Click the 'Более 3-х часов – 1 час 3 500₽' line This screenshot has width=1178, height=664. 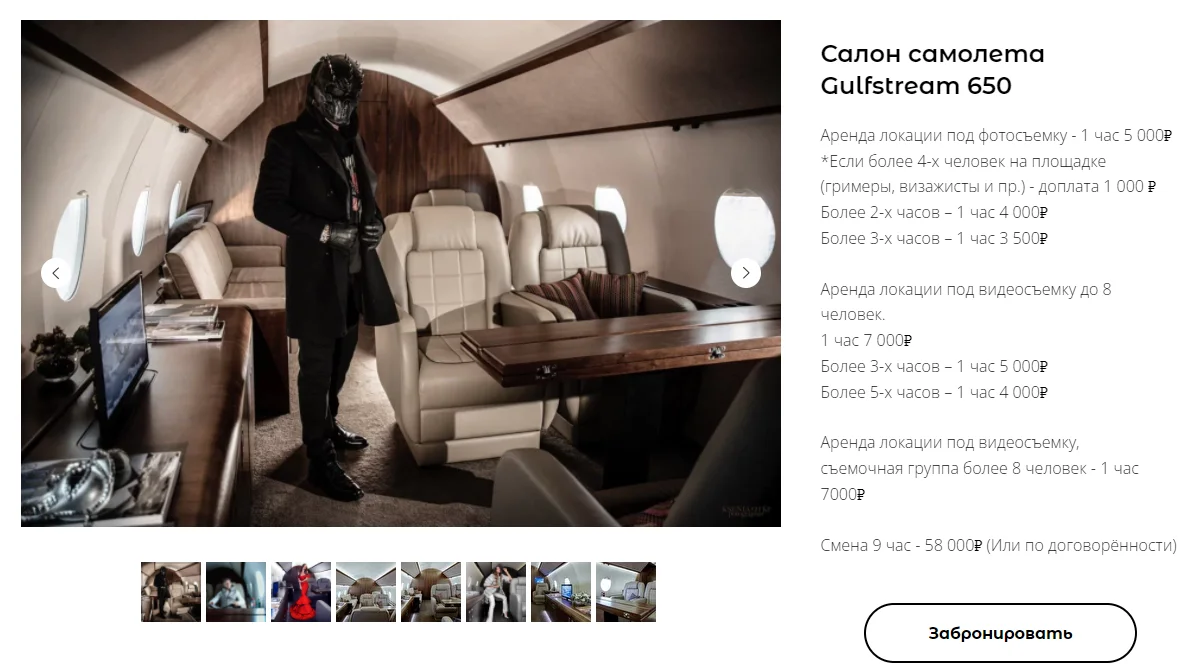coord(934,238)
